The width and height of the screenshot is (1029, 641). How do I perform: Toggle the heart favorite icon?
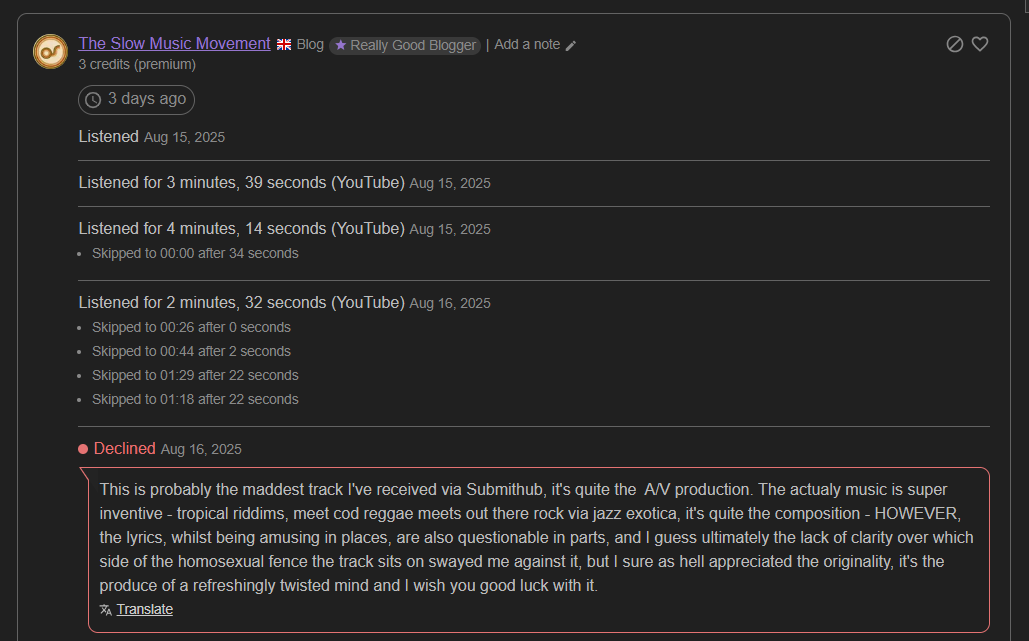(x=980, y=44)
